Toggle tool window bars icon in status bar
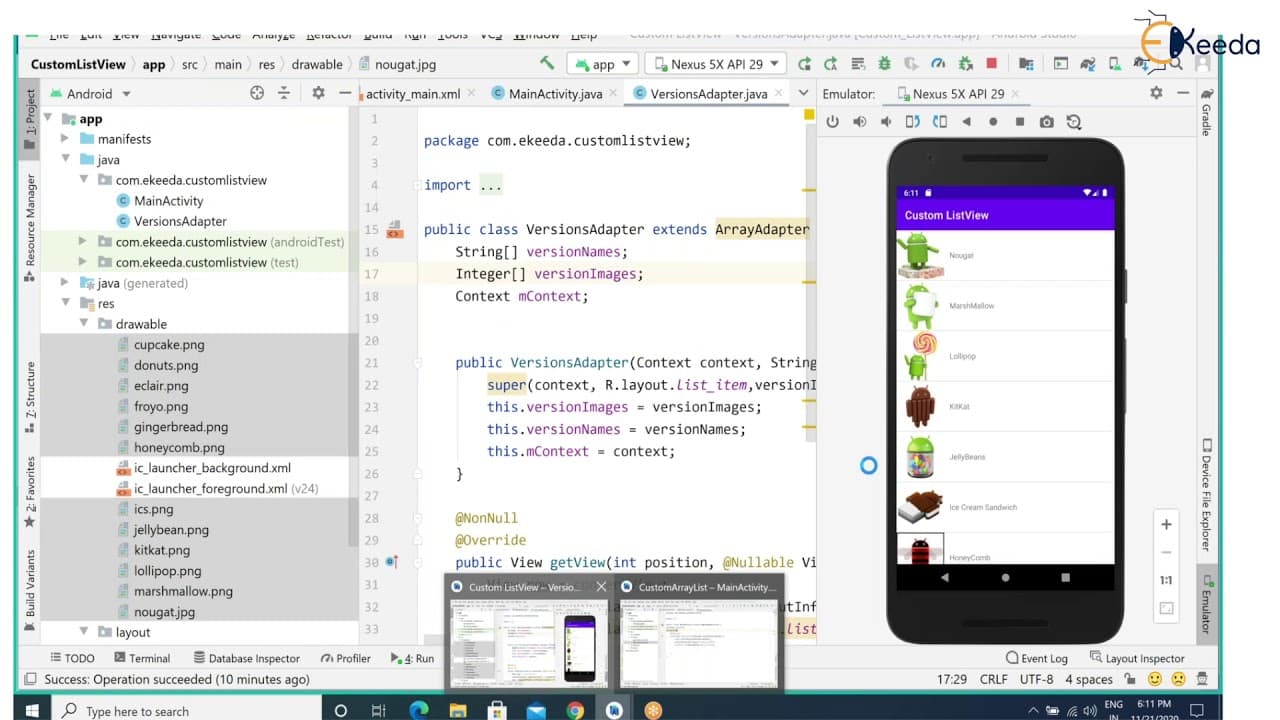Viewport: 1280px width, 720px height. [x=28, y=679]
